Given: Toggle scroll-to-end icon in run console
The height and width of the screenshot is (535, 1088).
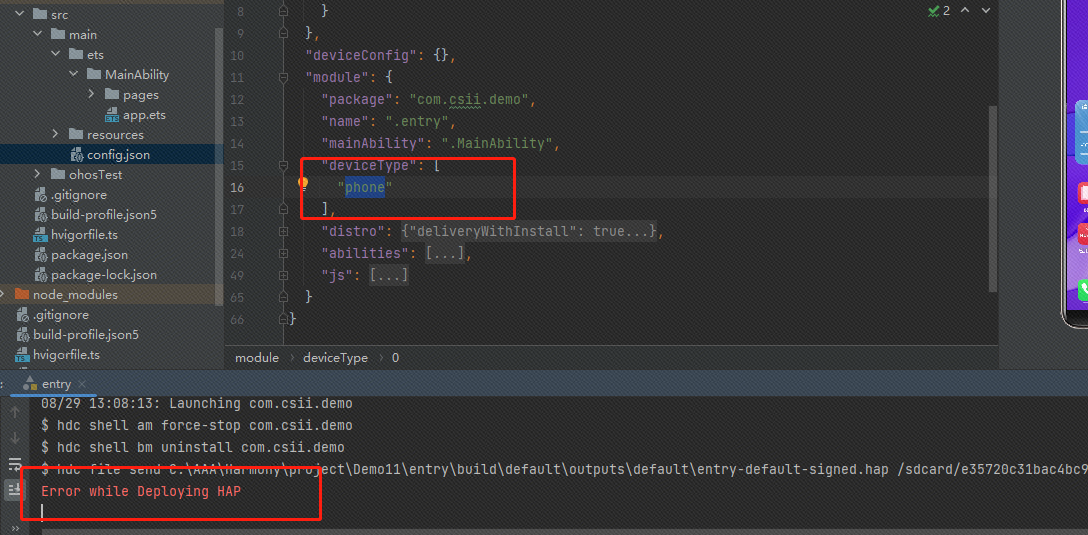Looking at the screenshot, I should coord(15,489).
